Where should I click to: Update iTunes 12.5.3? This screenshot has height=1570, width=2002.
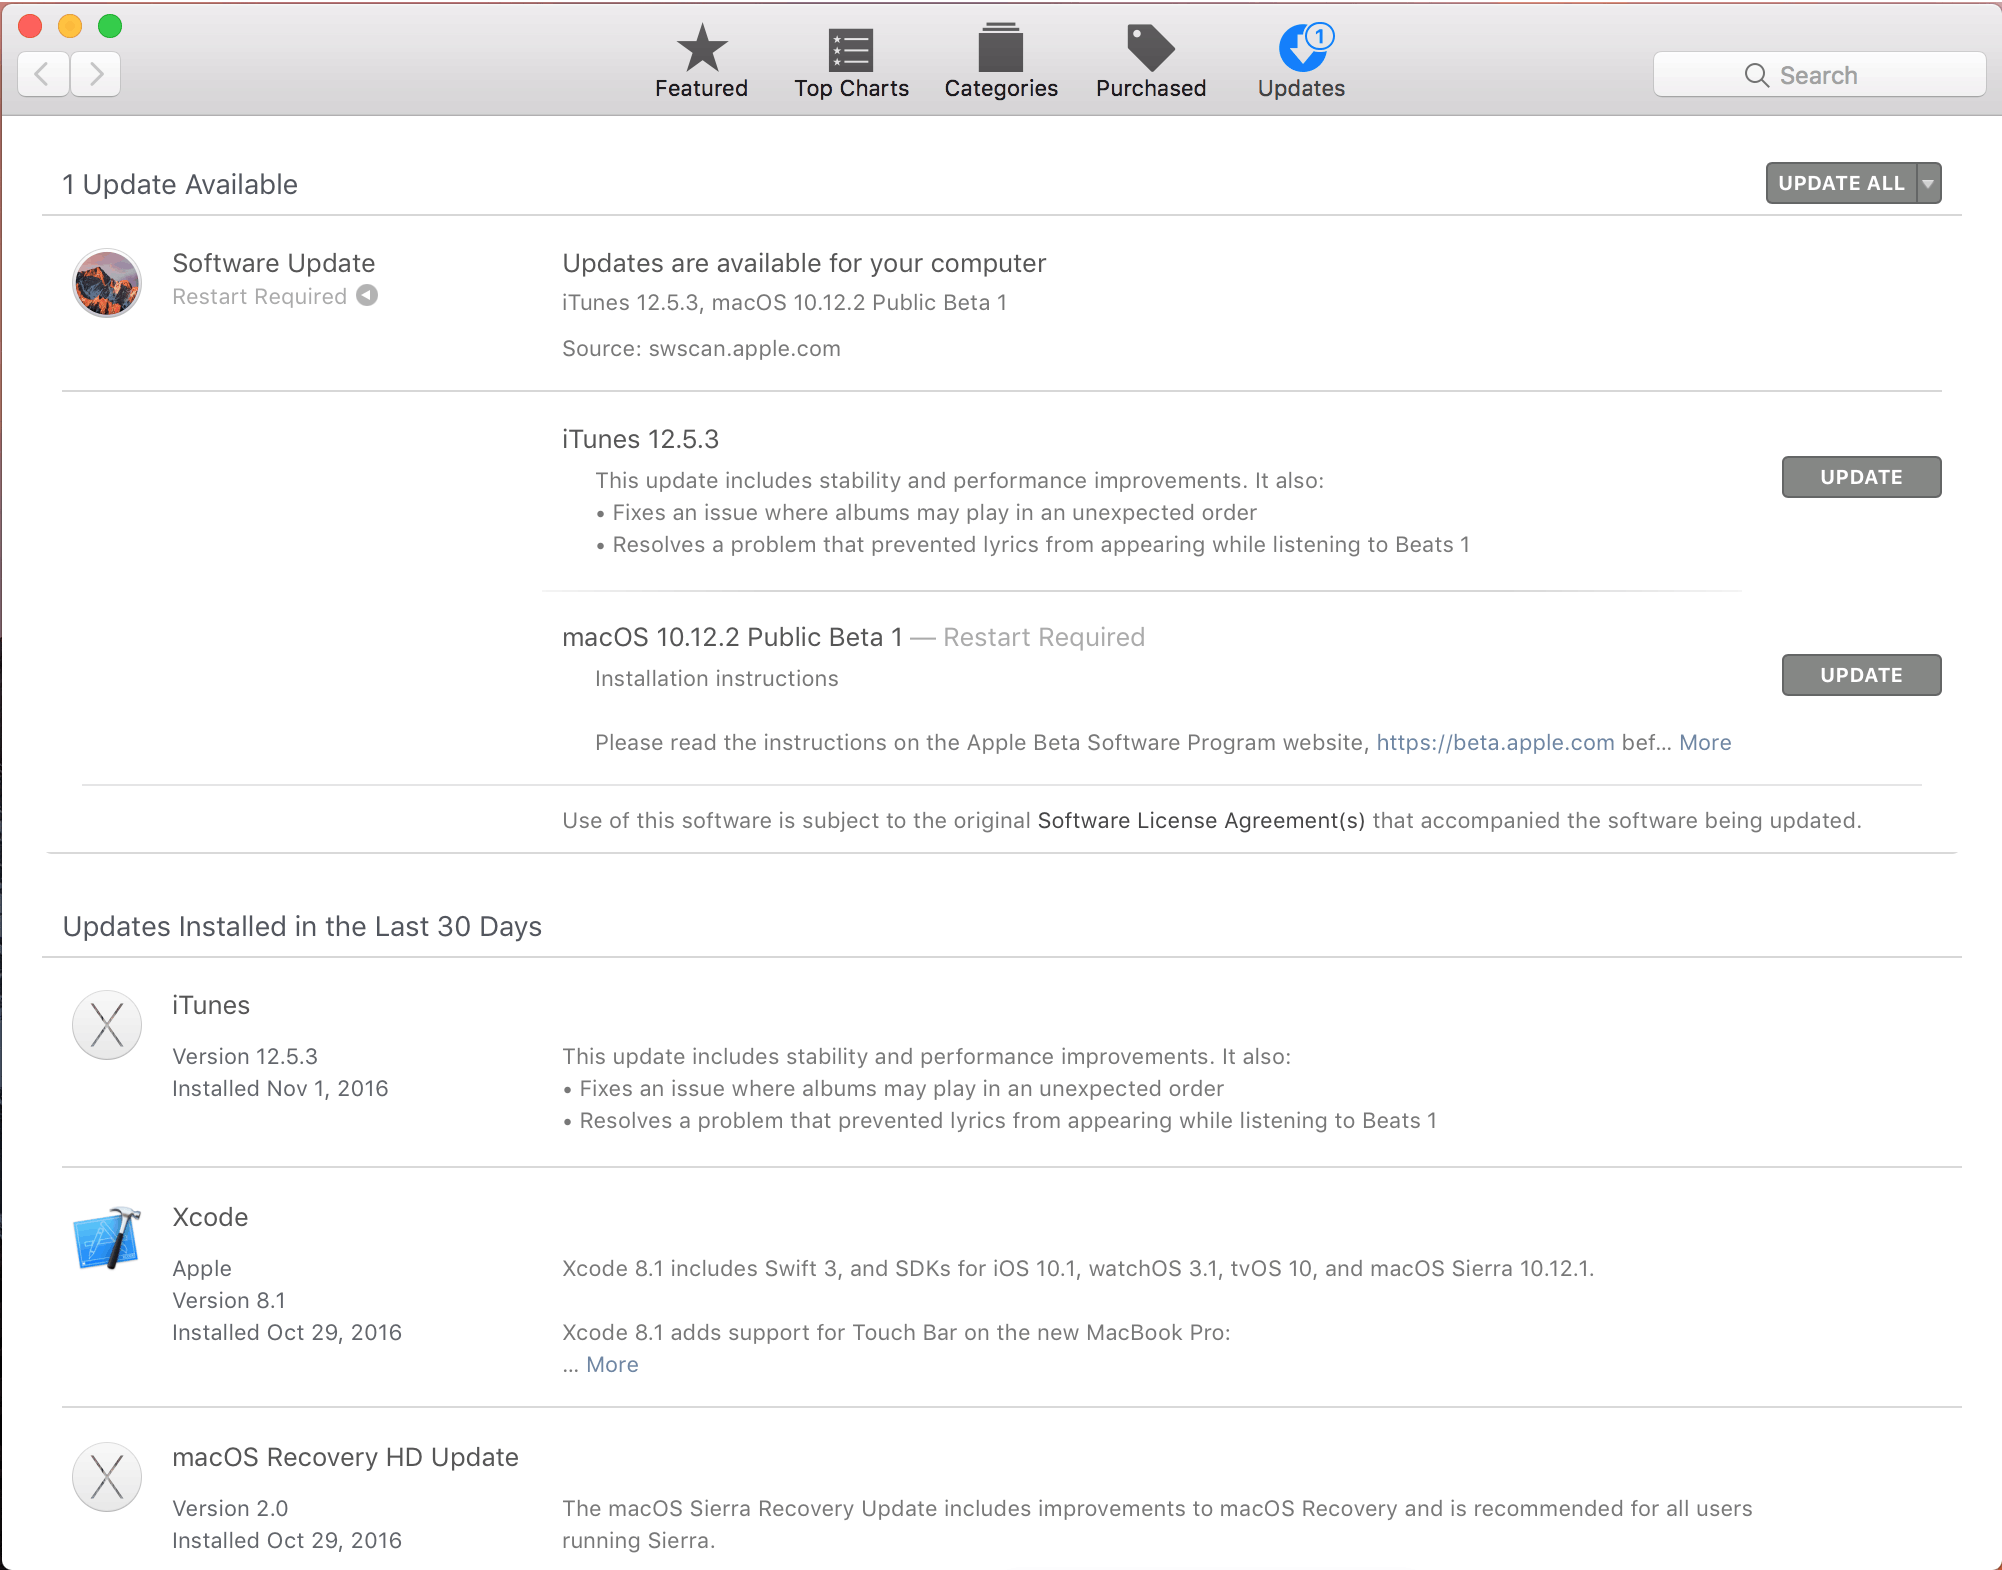point(1861,477)
